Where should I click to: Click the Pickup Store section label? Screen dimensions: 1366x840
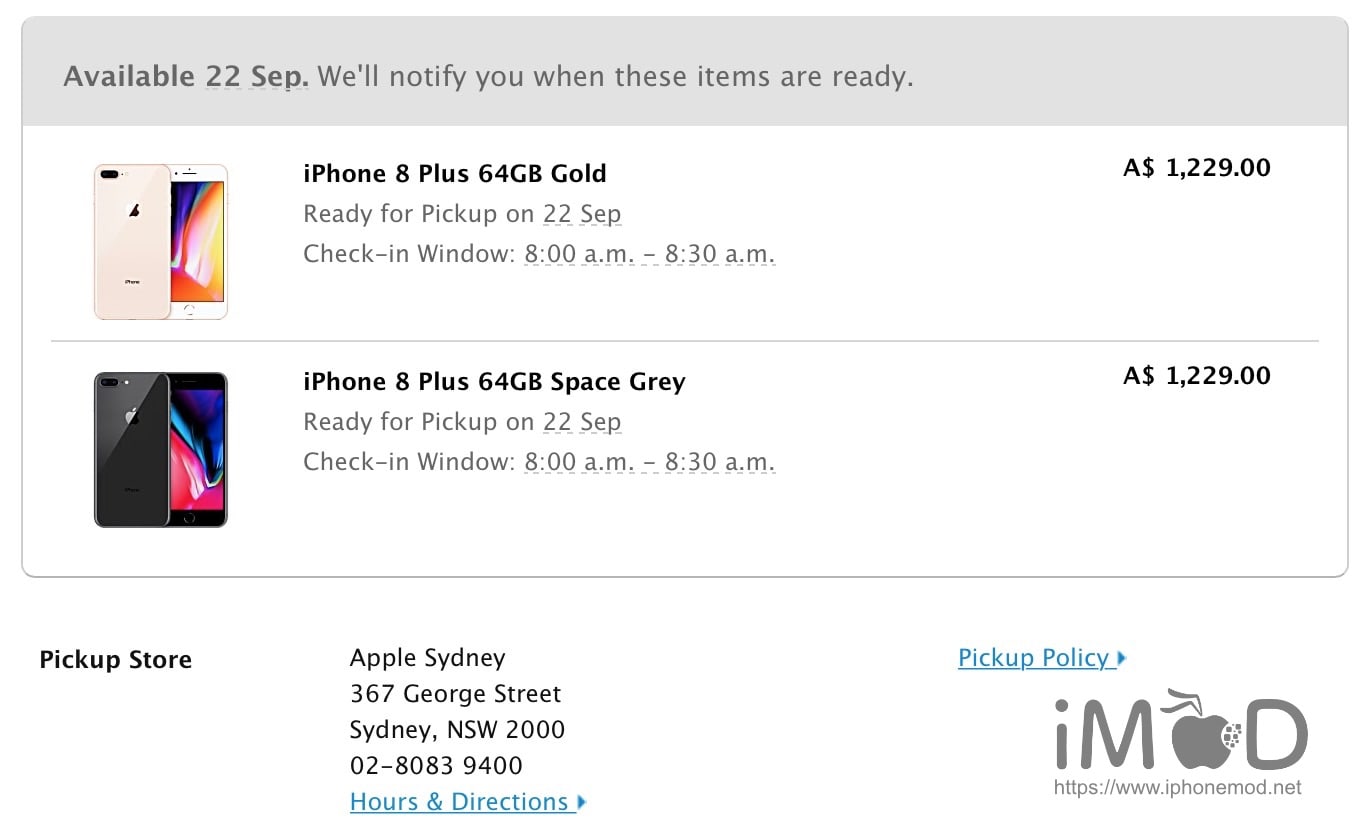point(115,659)
